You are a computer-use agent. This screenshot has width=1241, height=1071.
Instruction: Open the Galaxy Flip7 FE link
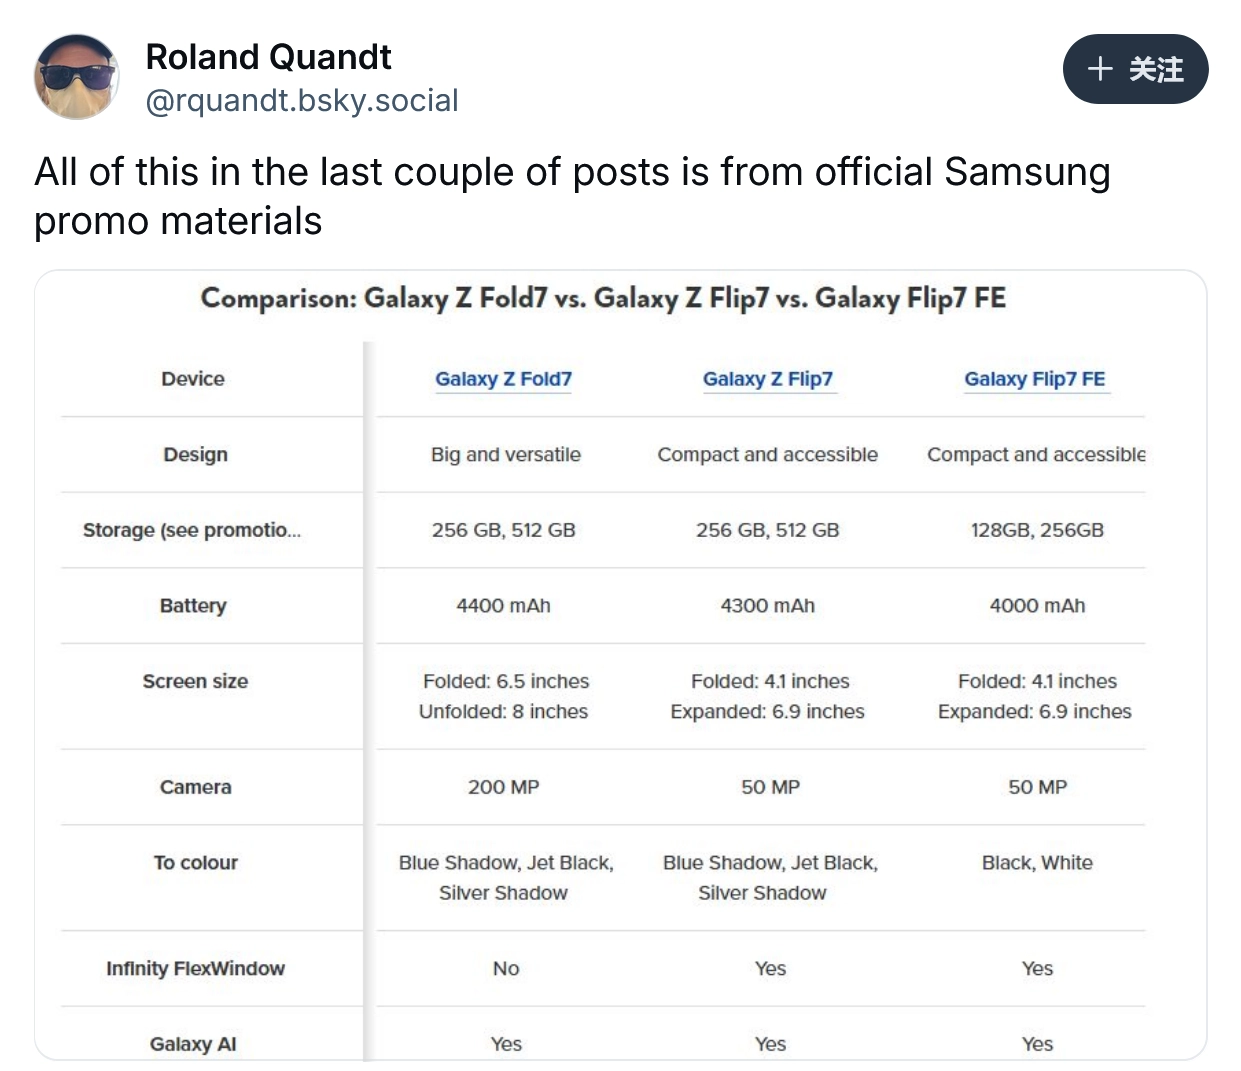[x=1035, y=379]
